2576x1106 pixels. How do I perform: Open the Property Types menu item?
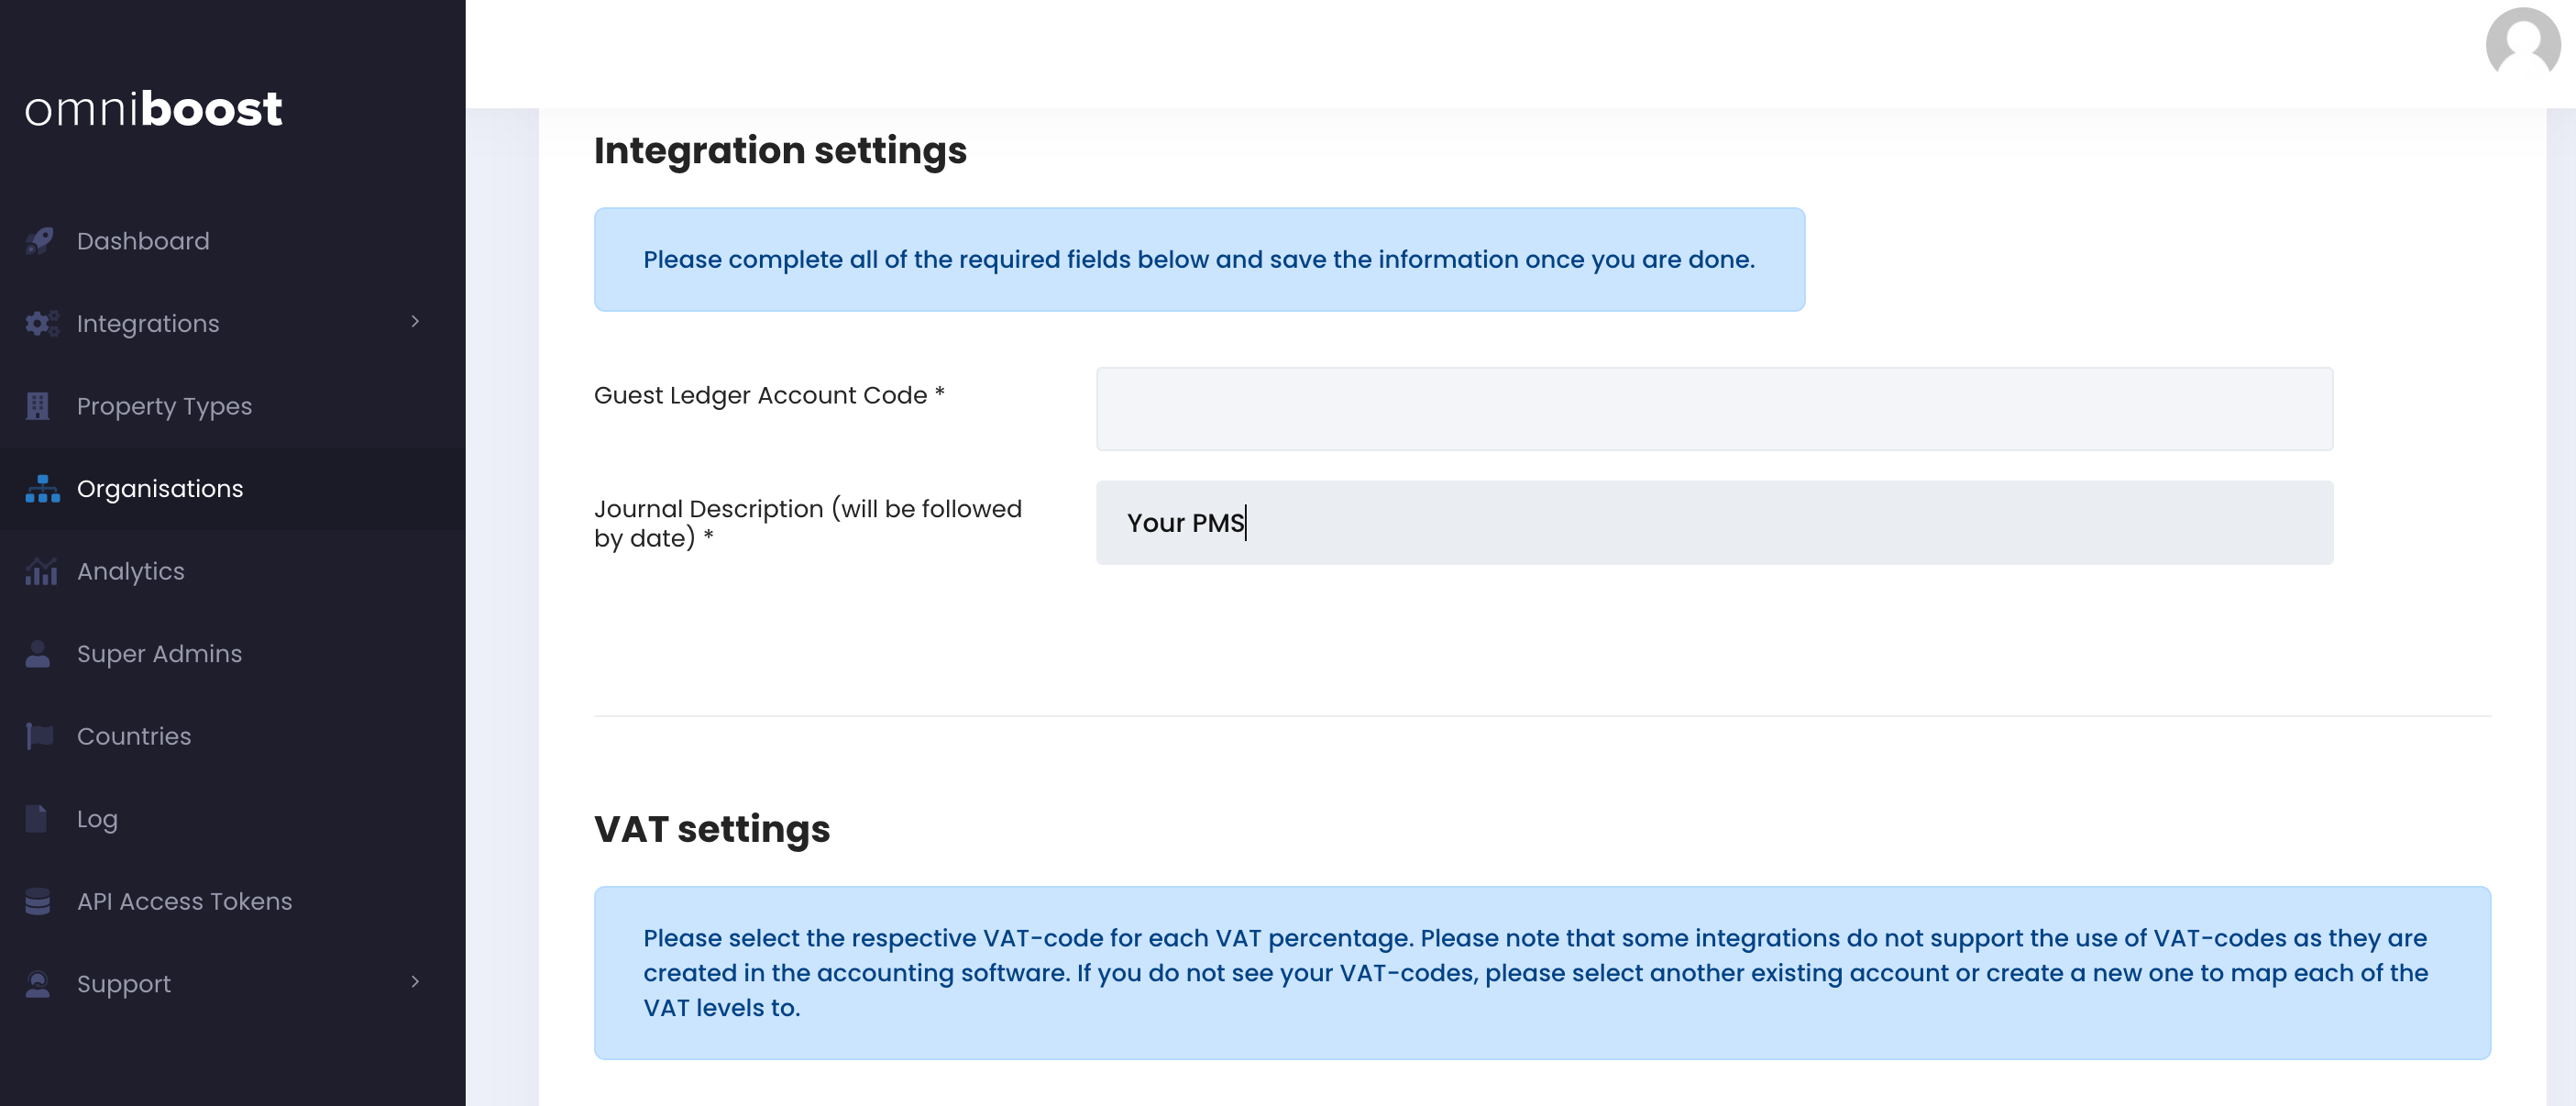coord(164,406)
